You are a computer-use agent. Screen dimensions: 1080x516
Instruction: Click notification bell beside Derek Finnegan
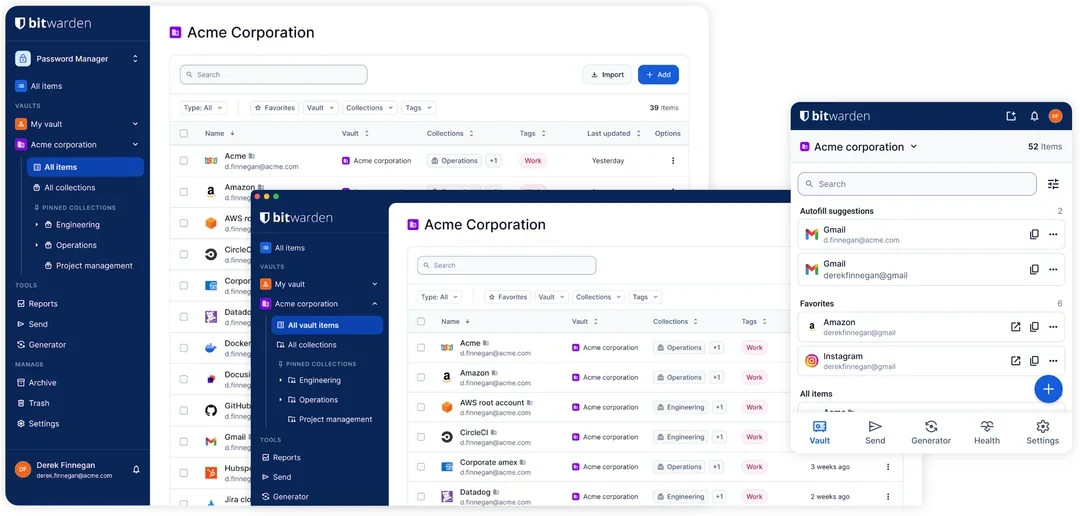tap(136, 469)
